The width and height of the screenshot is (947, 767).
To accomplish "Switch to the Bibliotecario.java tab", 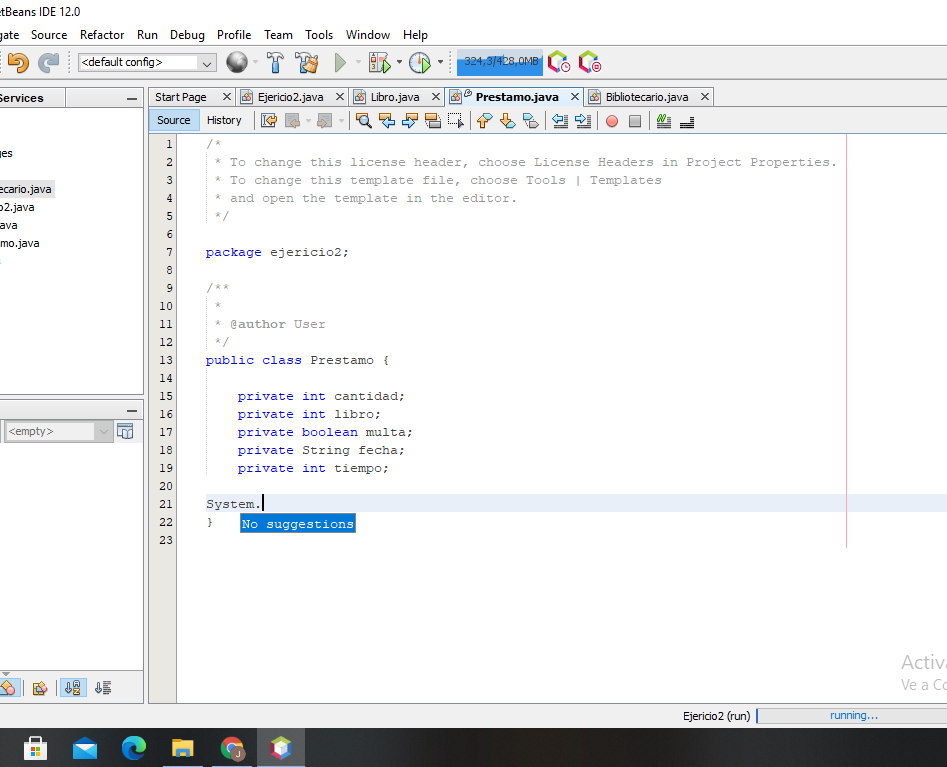I will tap(647, 97).
